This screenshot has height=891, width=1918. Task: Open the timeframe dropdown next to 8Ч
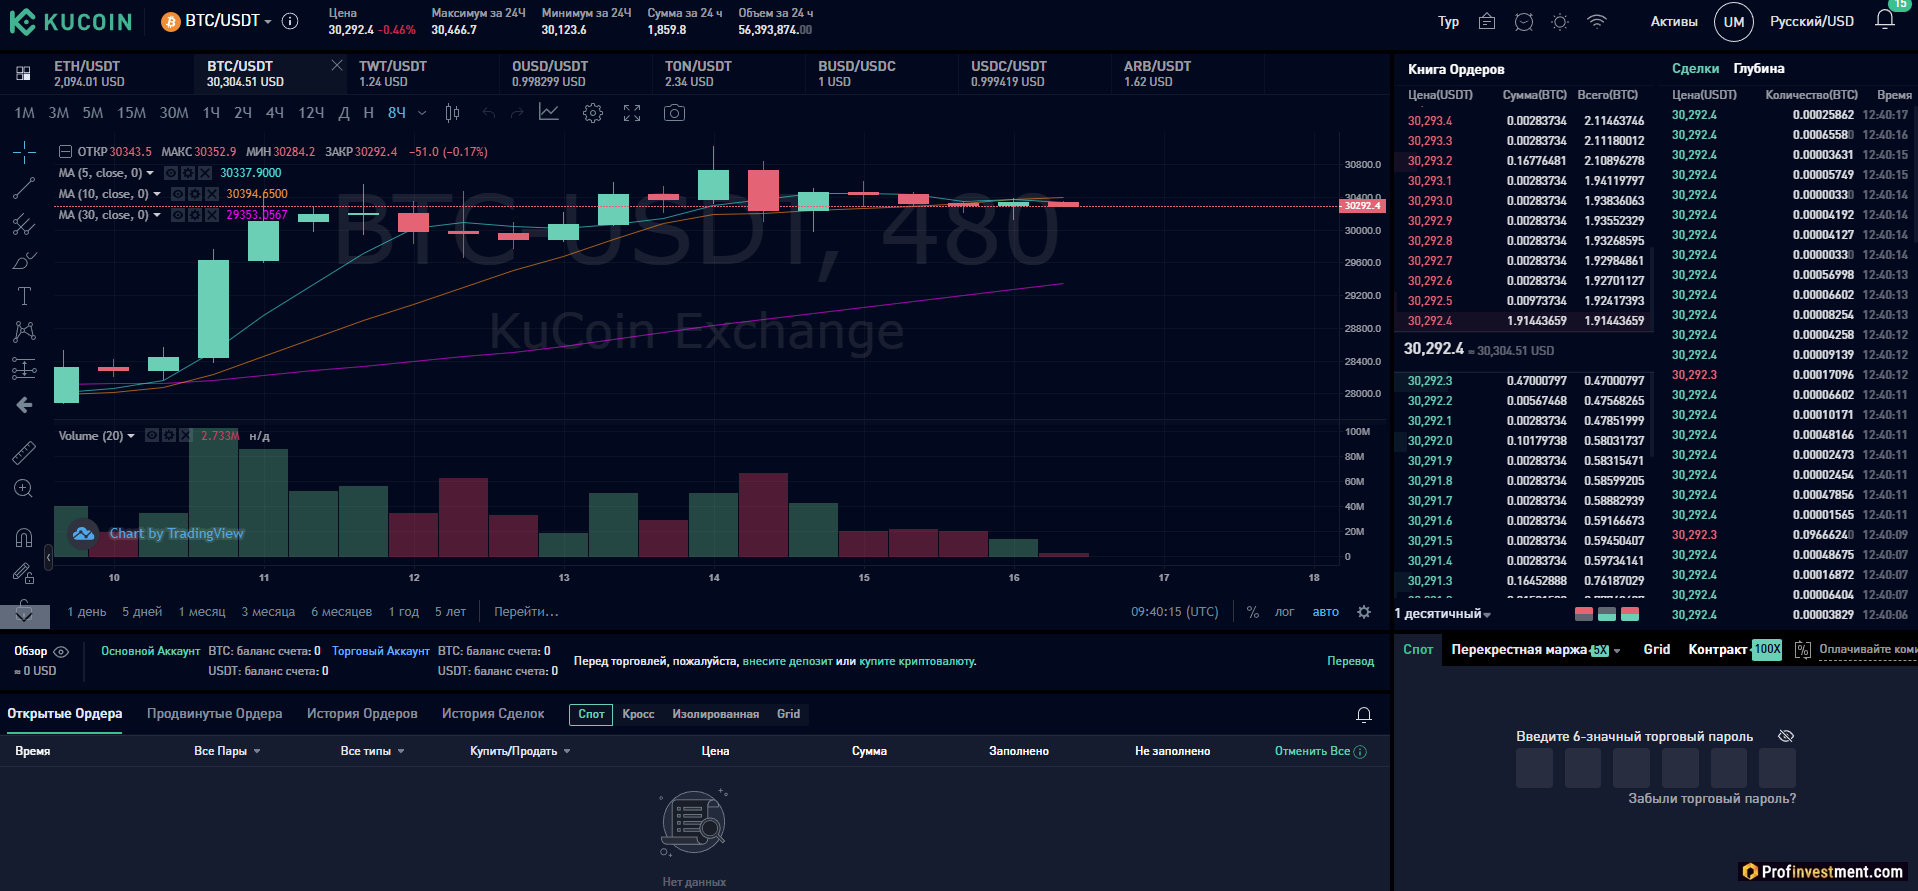(x=422, y=113)
